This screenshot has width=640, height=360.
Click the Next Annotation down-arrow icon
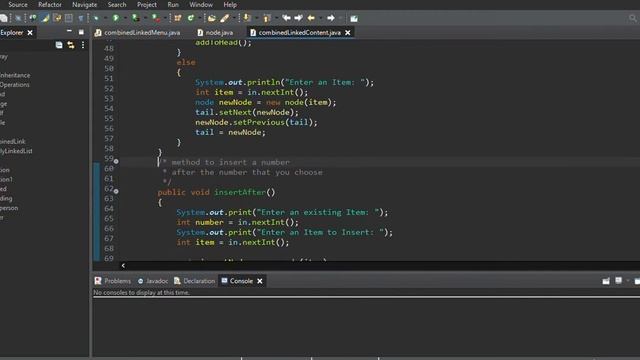(247, 18)
